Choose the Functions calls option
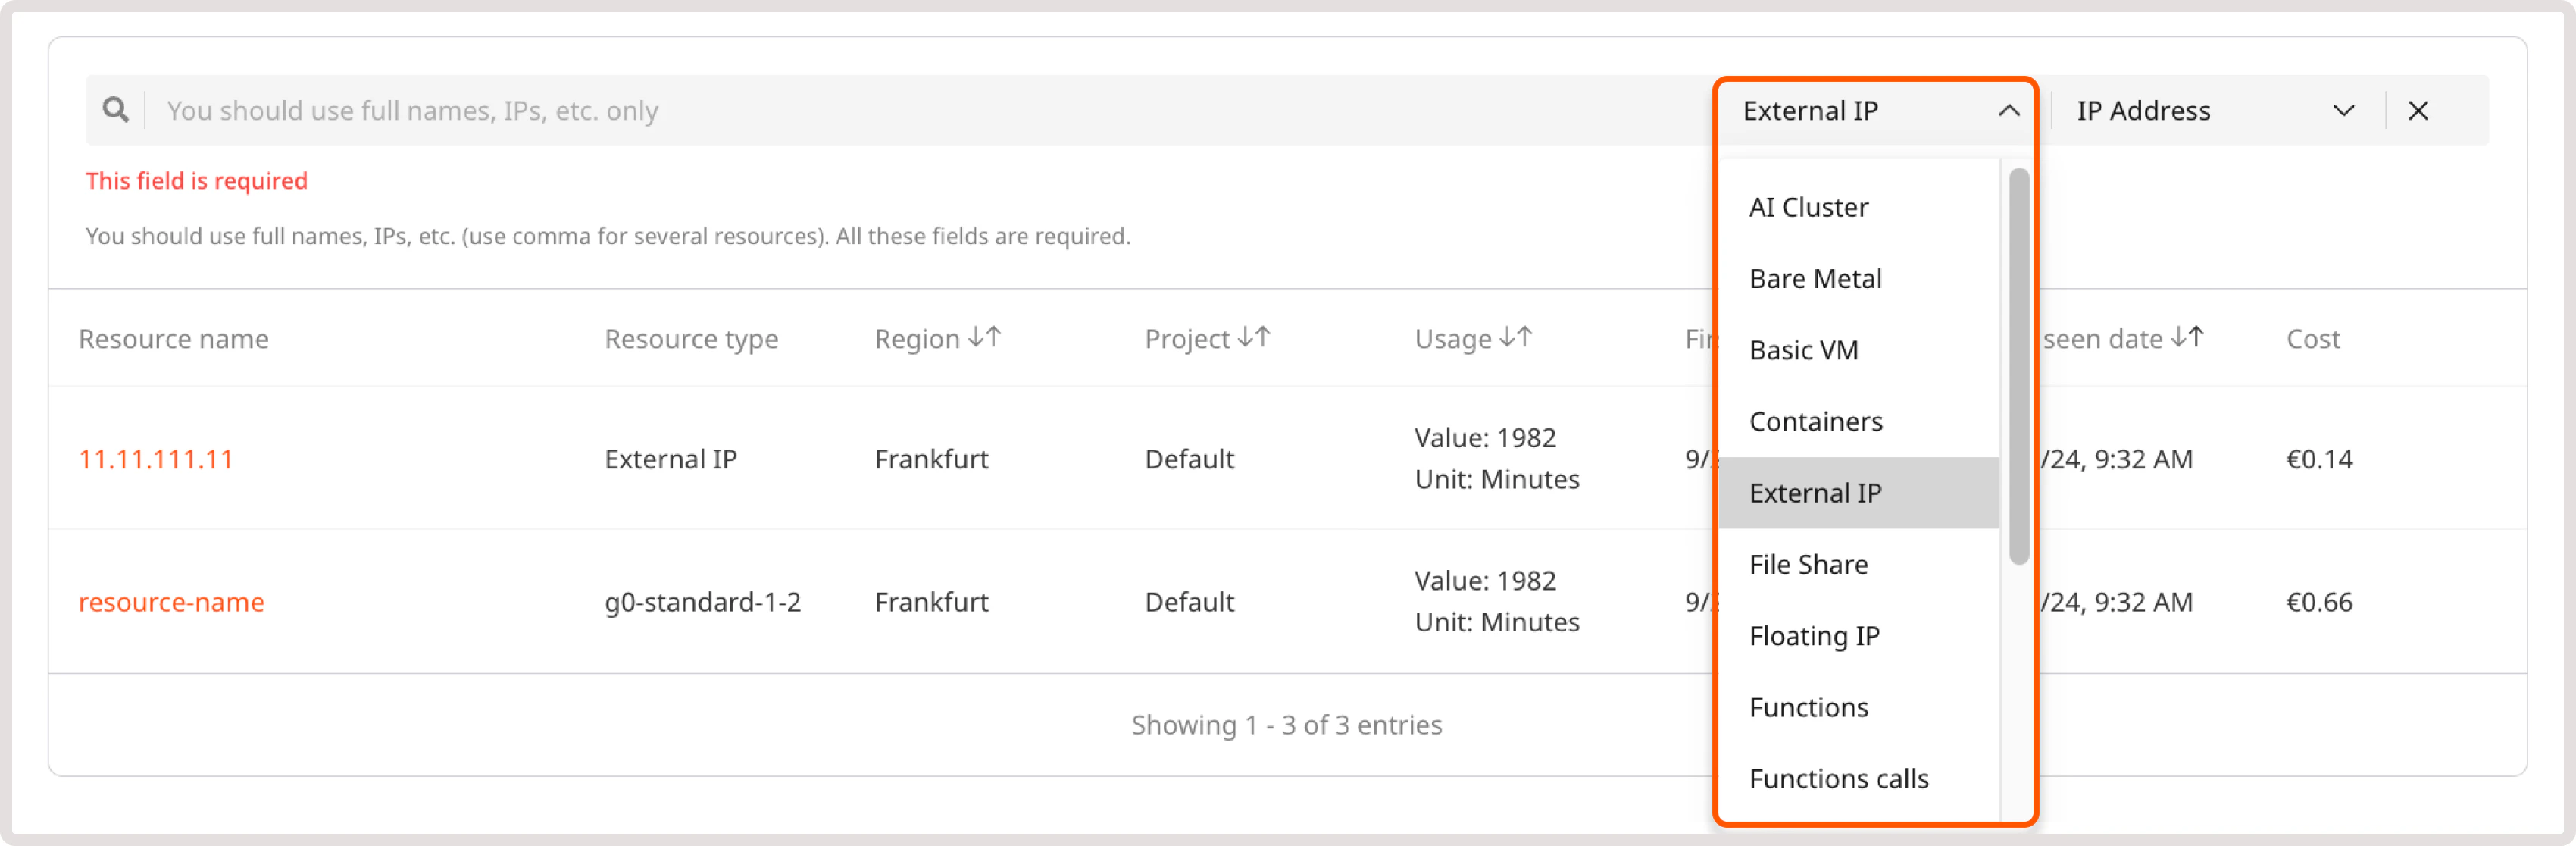This screenshot has height=846, width=2576. coord(1839,779)
